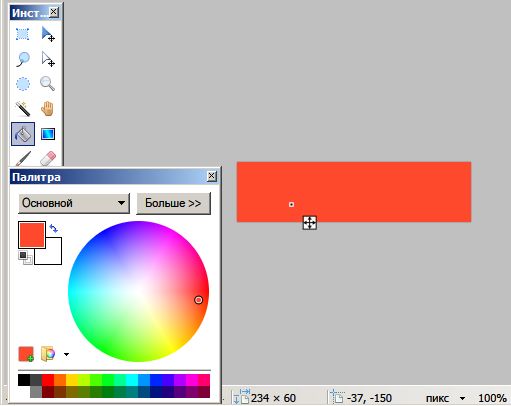Select the Zoom magnifier tool

pyautogui.click(x=48, y=84)
